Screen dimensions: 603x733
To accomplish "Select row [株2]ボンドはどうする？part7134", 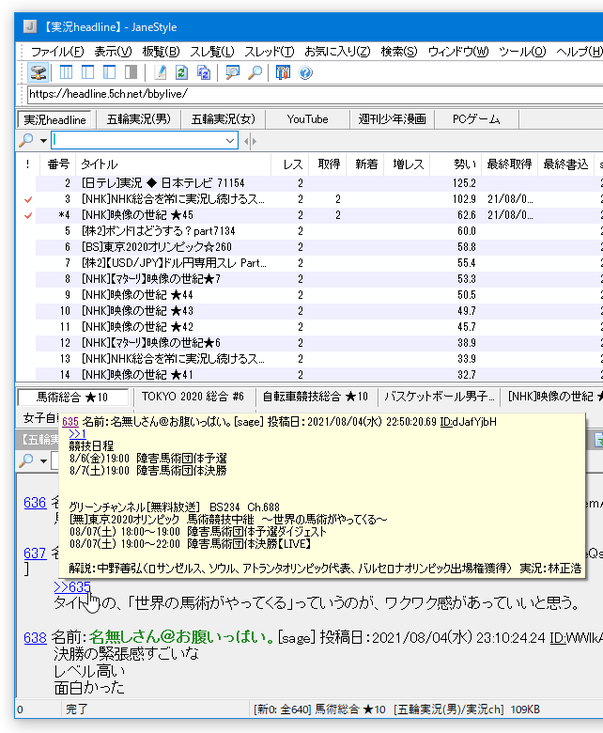I will click(x=319, y=231).
